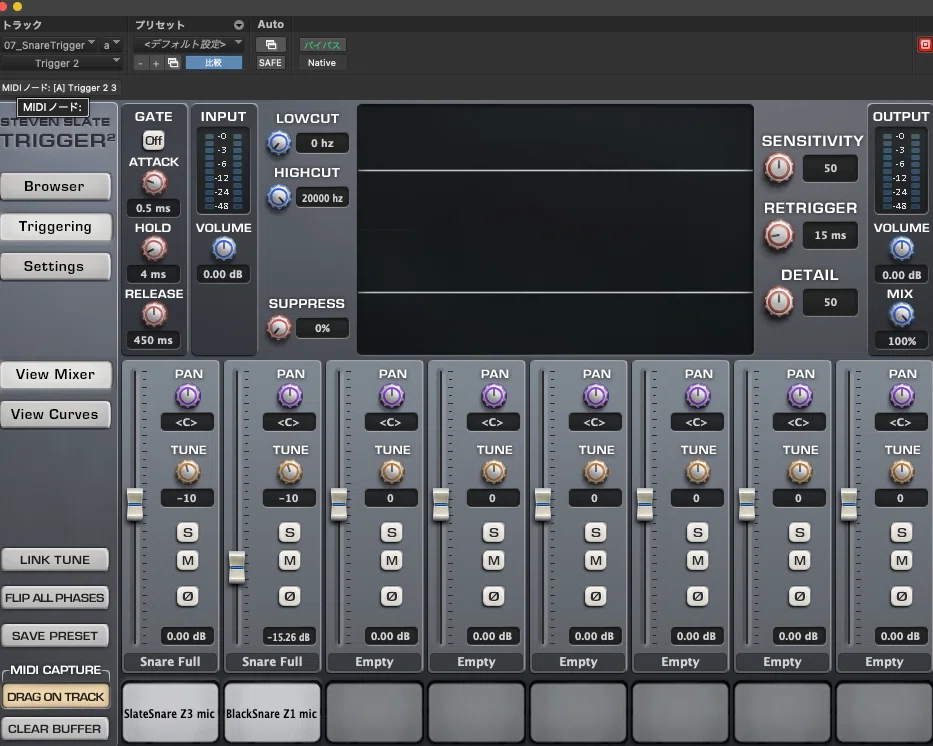933x746 pixels.
Task: Click the DETAIL knob
Action: tap(778, 302)
